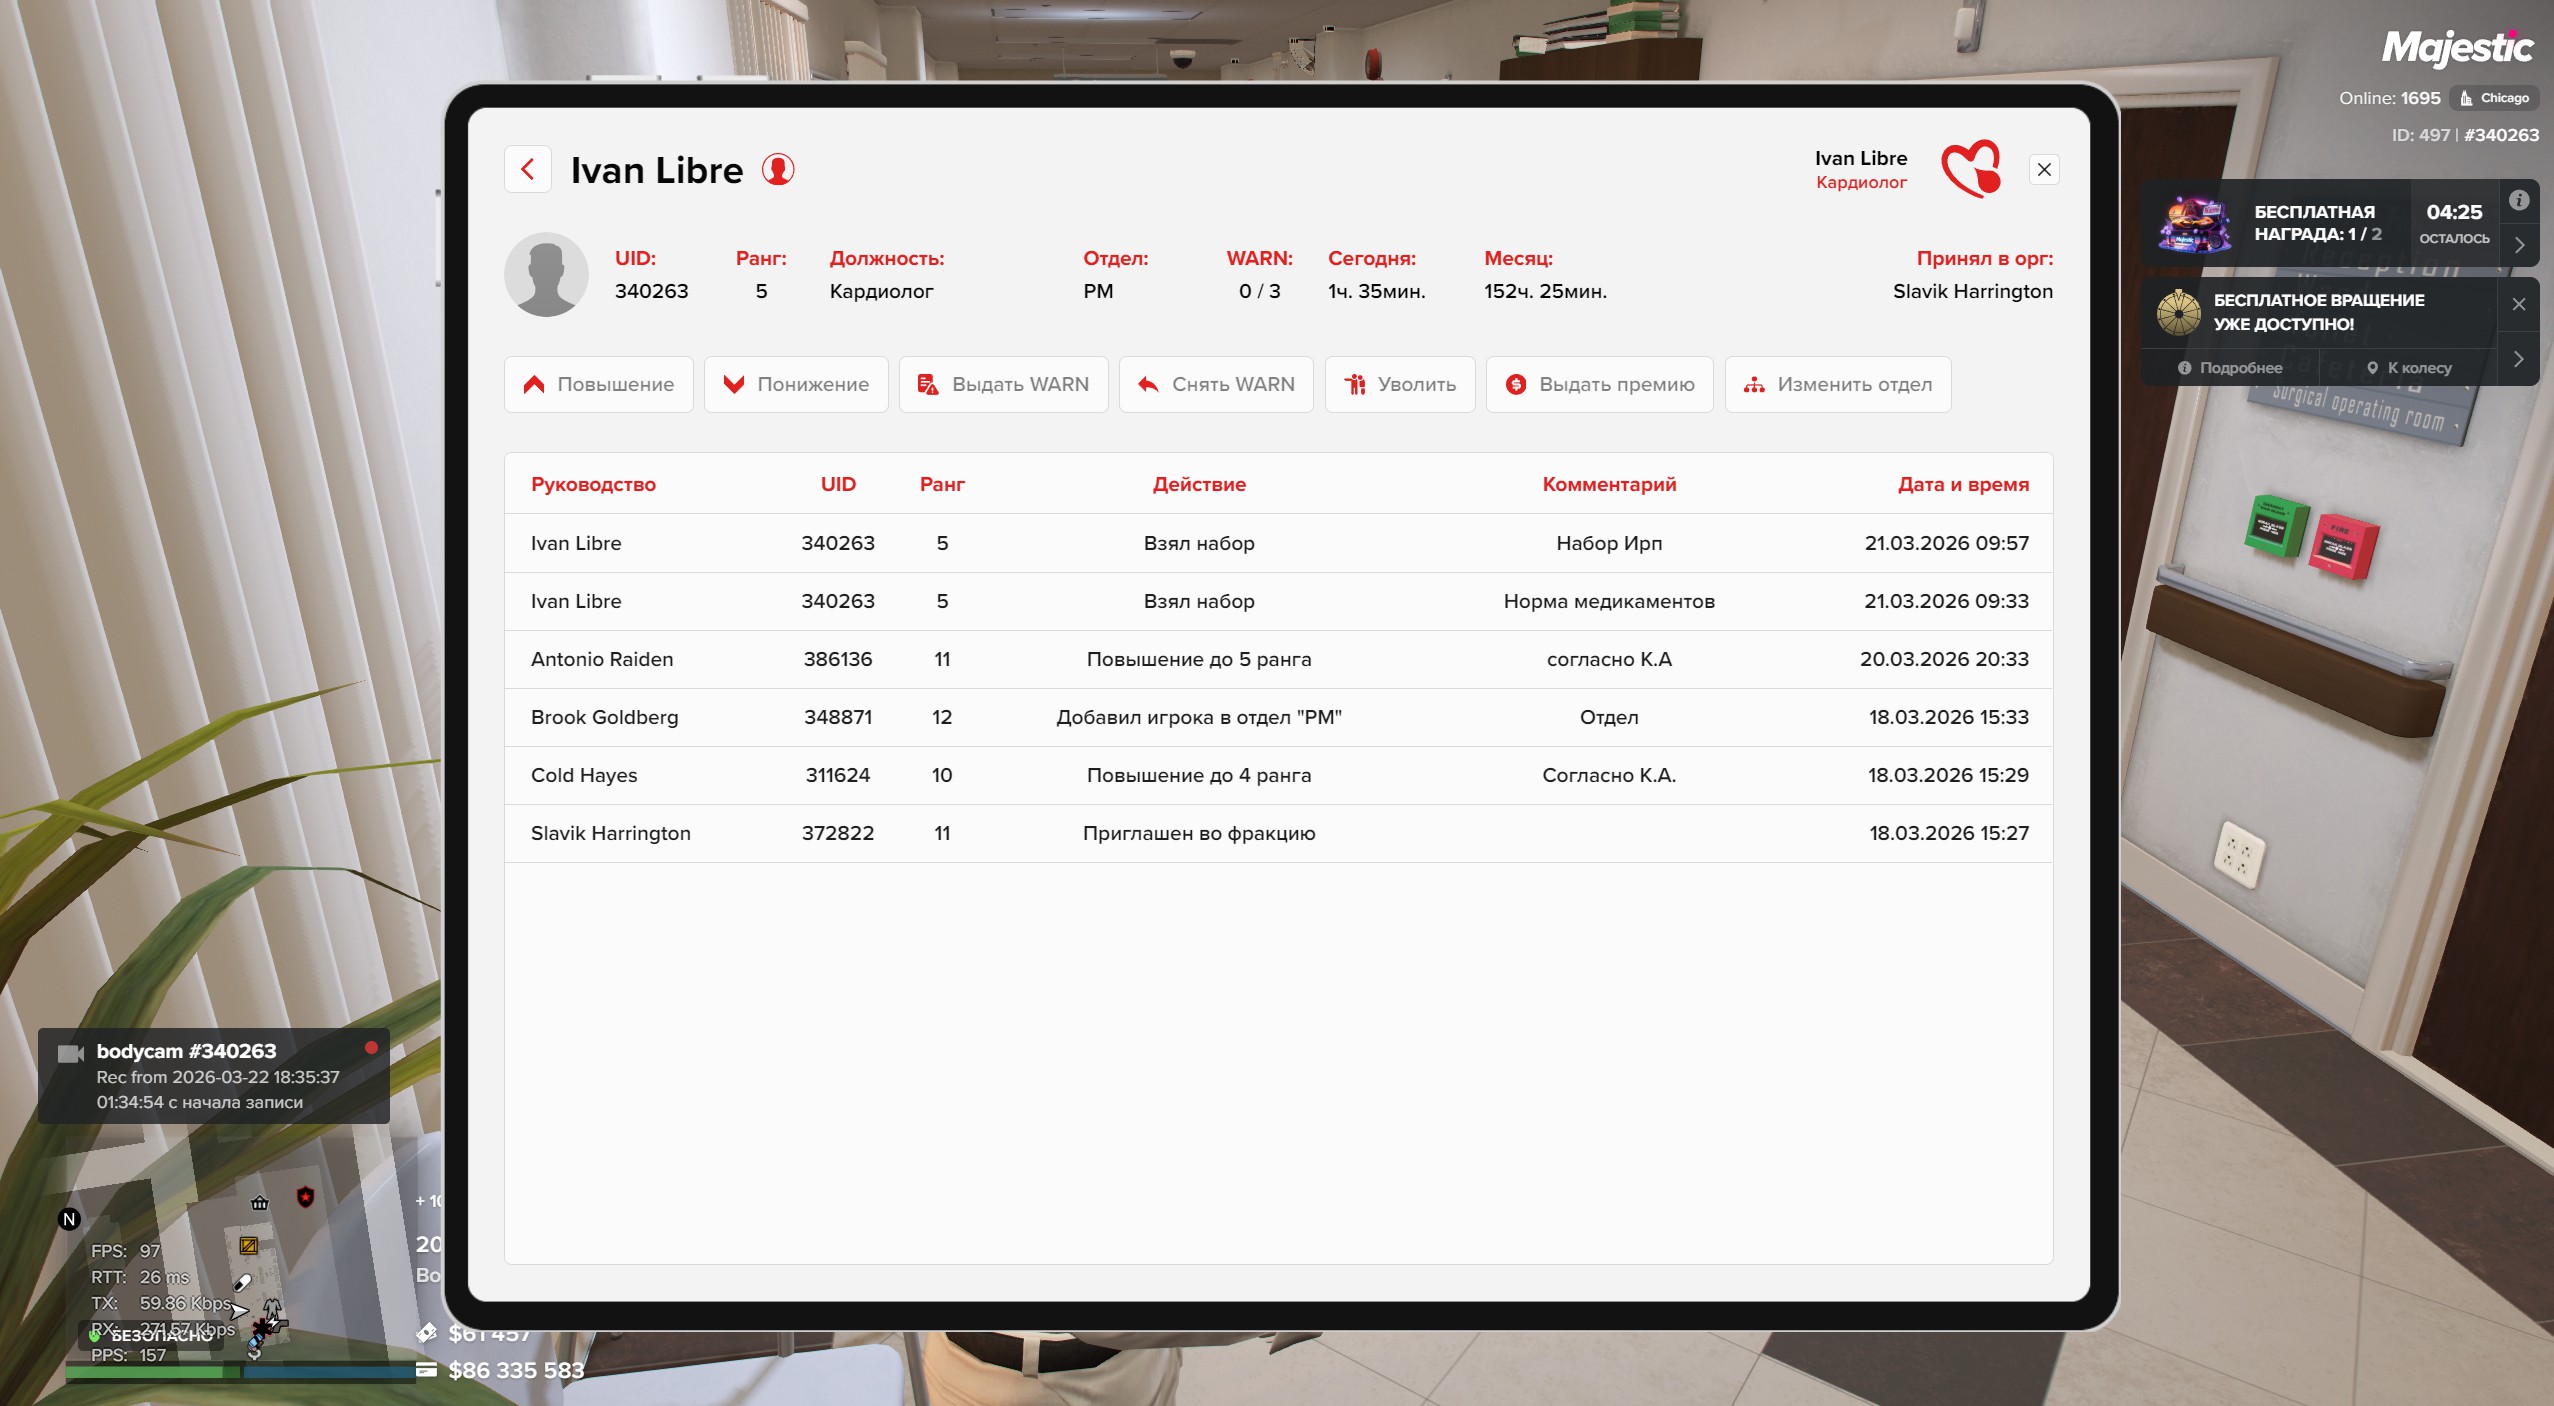Viewport: 2554px width, 1406px height.
Task: Click the Уволить fire button
Action: (x=1399, y=385)
